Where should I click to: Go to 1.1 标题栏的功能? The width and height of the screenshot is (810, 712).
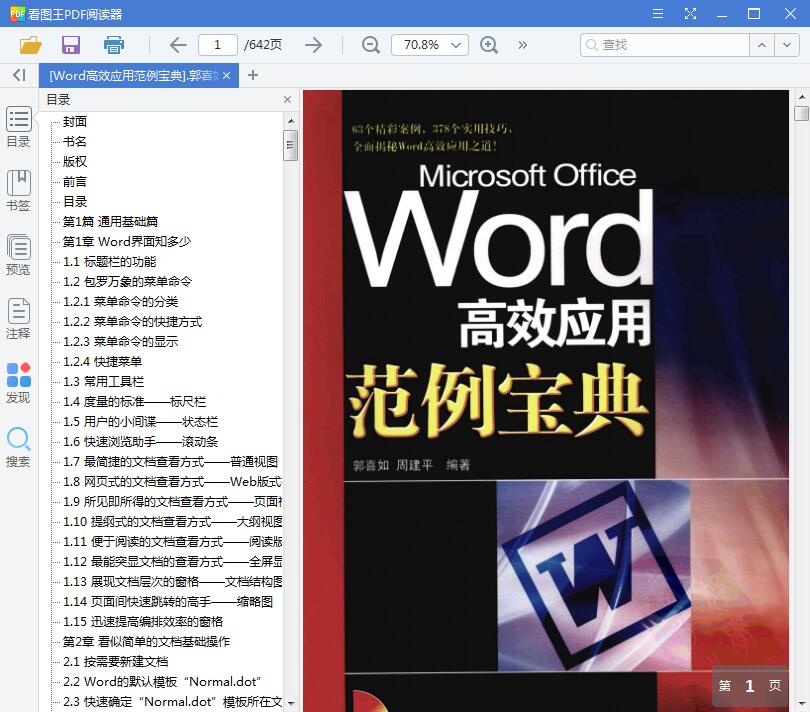click(x=110, y=262)
